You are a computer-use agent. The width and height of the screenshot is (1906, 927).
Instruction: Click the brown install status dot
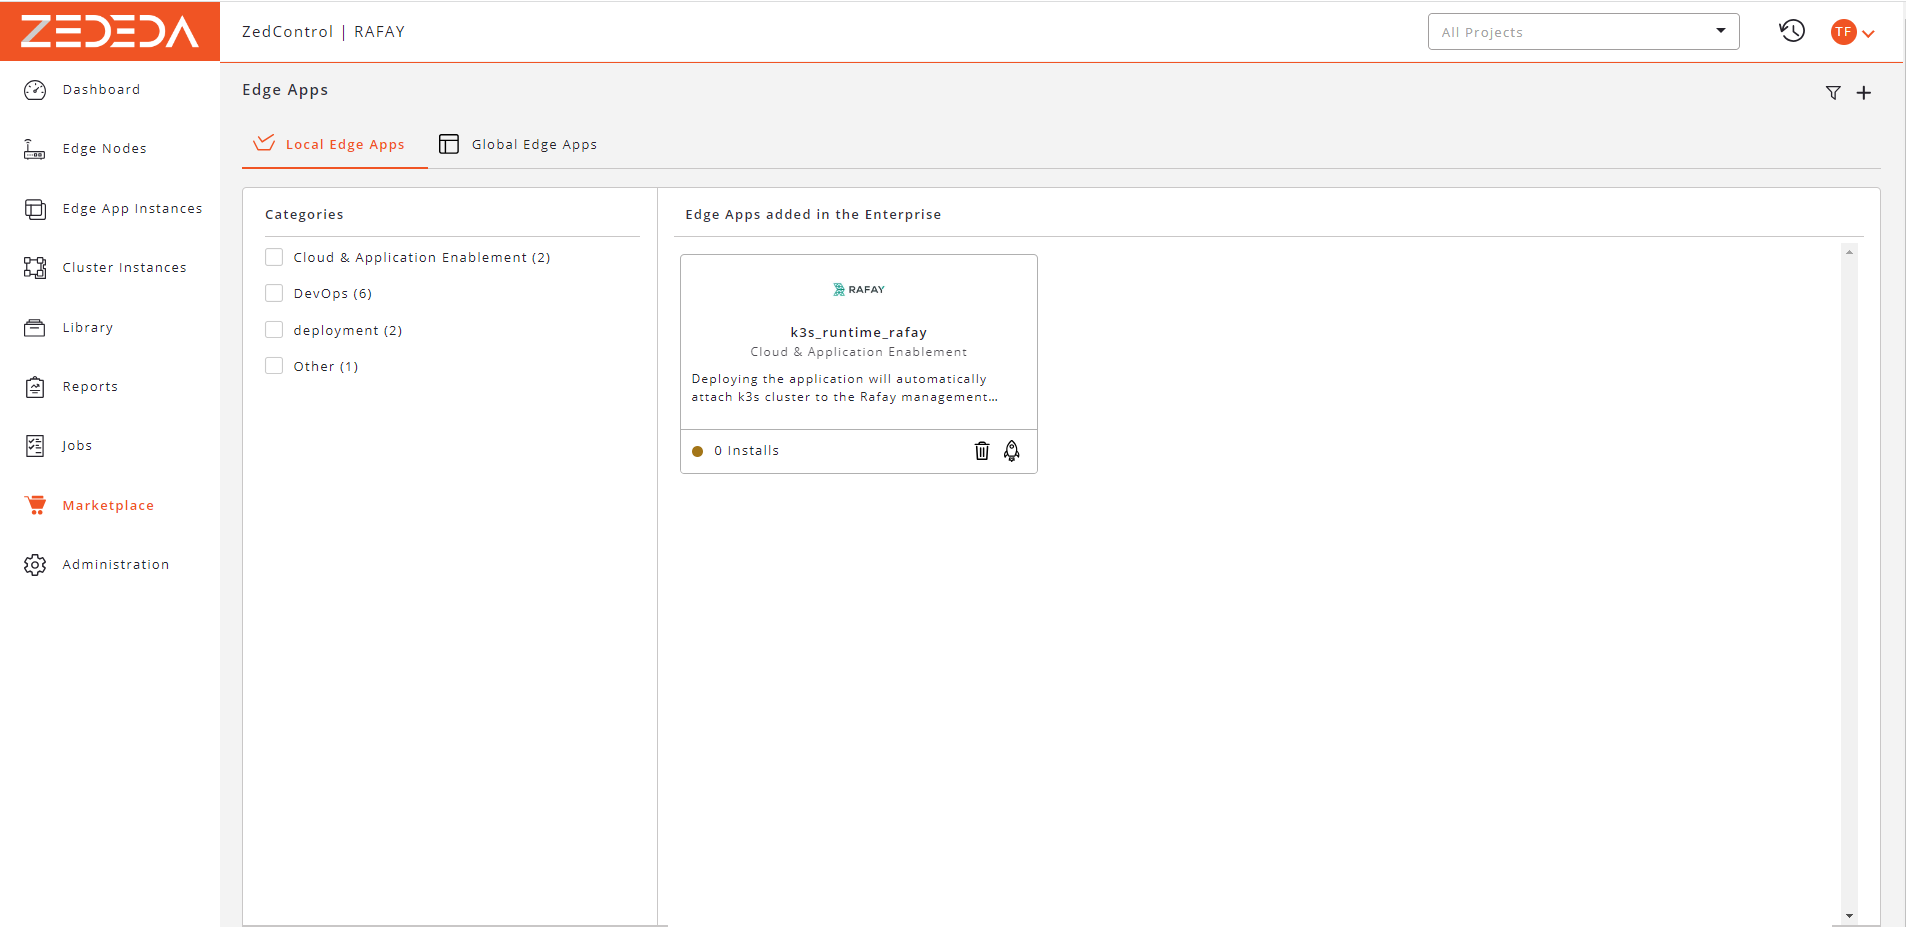click(x=698, y=451)
